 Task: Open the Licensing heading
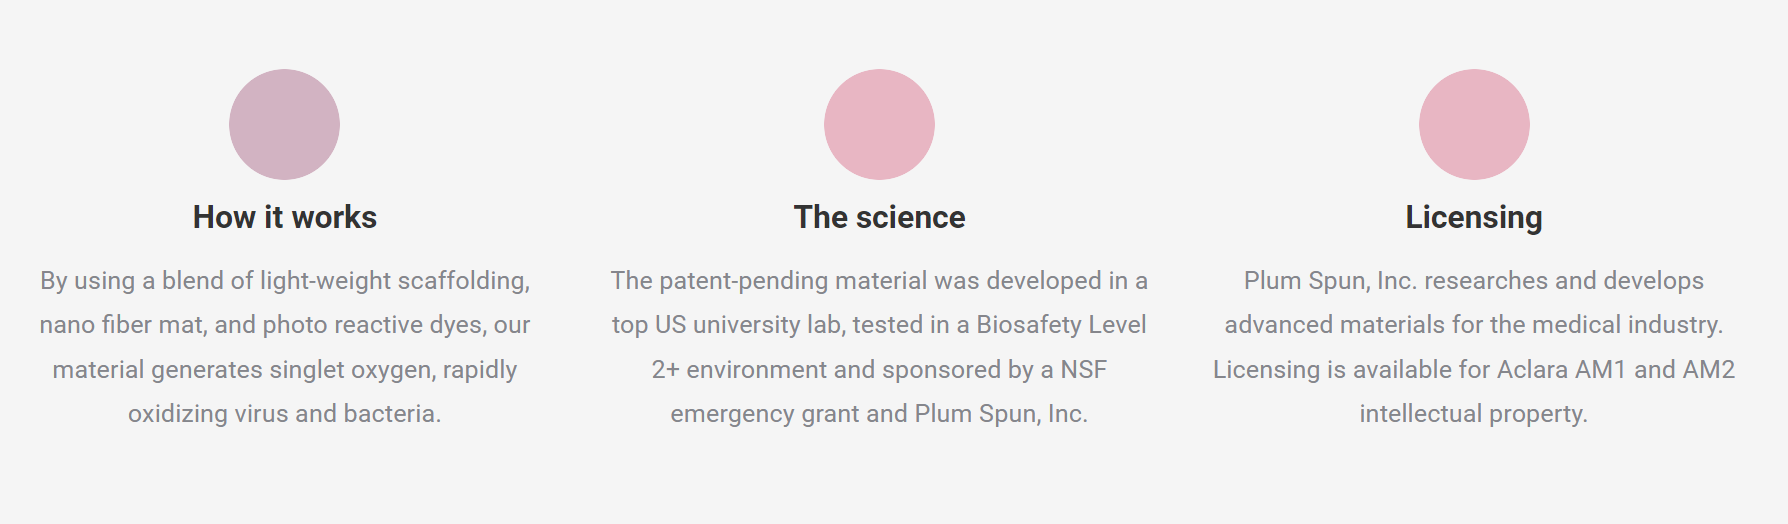pyautogui.click(x=1474, y=218)
